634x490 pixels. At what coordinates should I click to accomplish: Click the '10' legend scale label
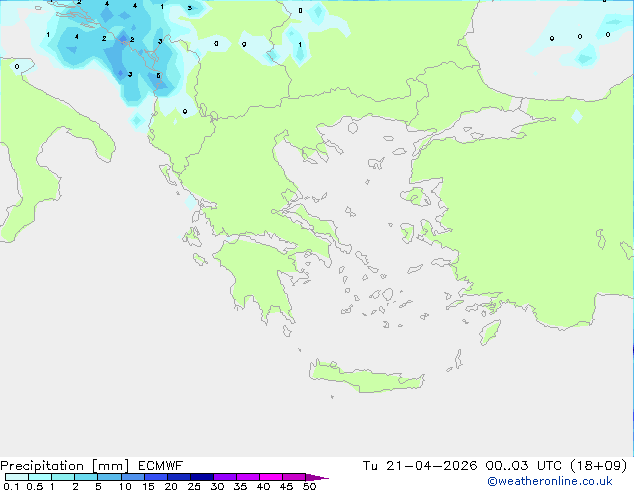coord(125,486)
